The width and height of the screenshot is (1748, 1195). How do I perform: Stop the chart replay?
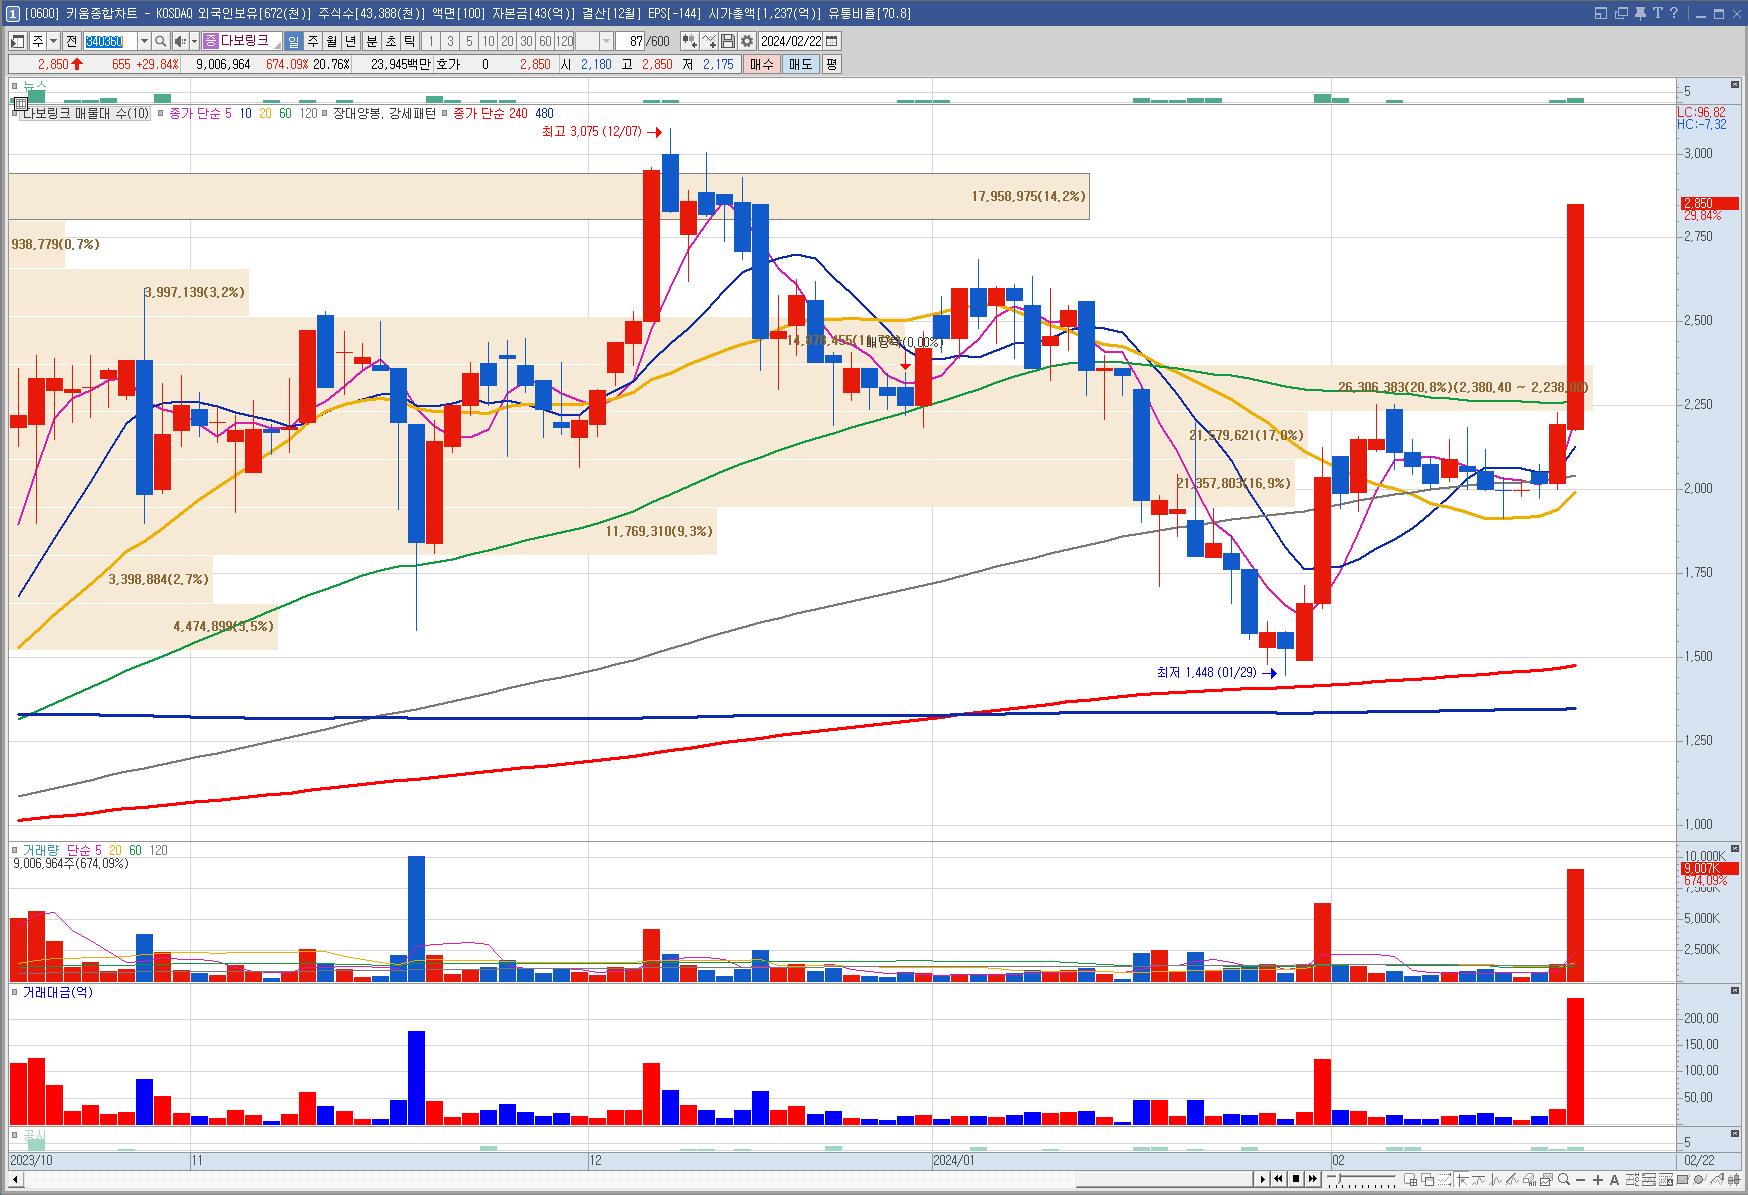pos(1296,1180)
